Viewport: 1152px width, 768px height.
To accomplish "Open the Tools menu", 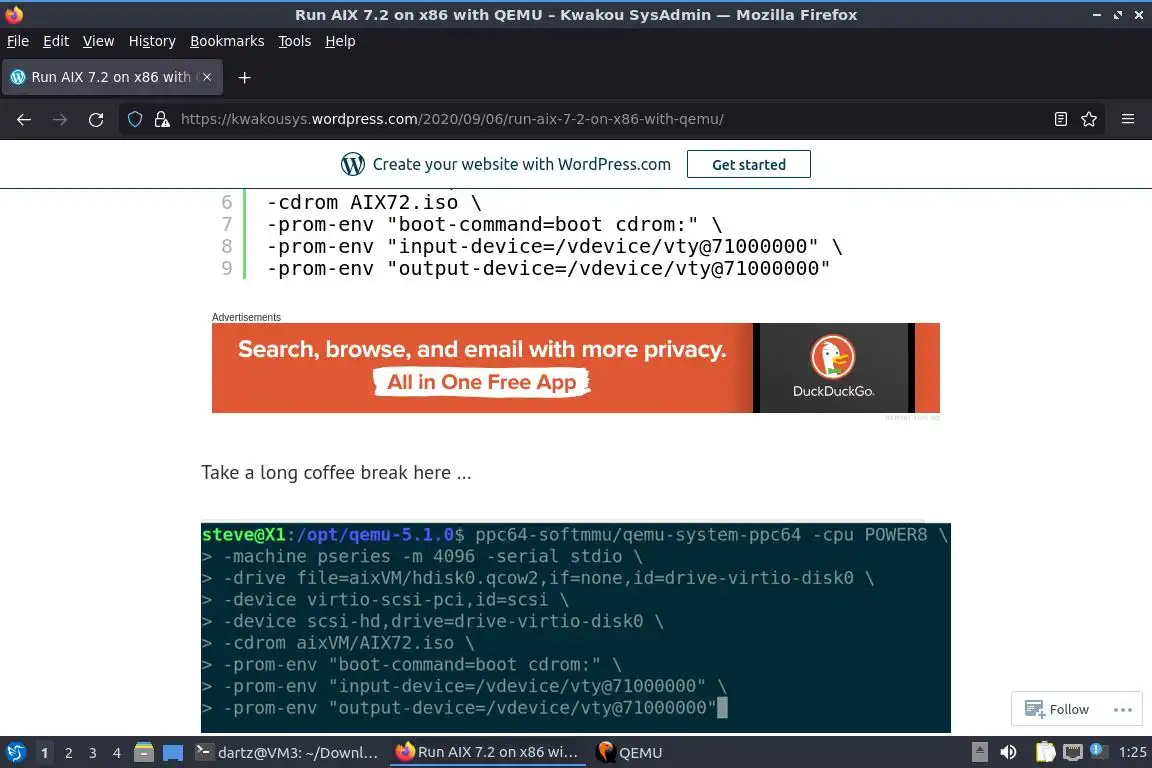I will 295,41.
